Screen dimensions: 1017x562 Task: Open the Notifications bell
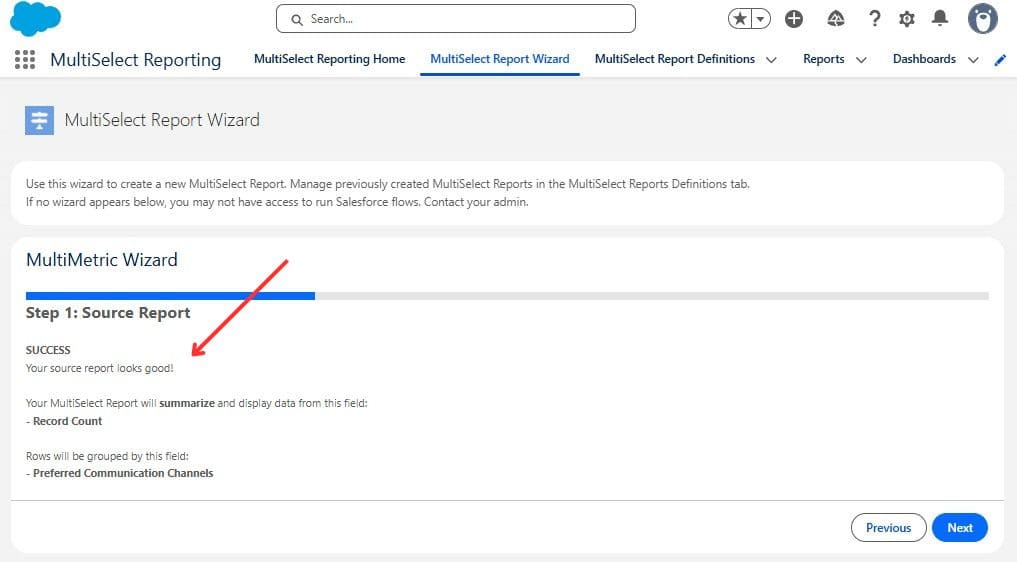pyautogui.click(x=940, y=18)
